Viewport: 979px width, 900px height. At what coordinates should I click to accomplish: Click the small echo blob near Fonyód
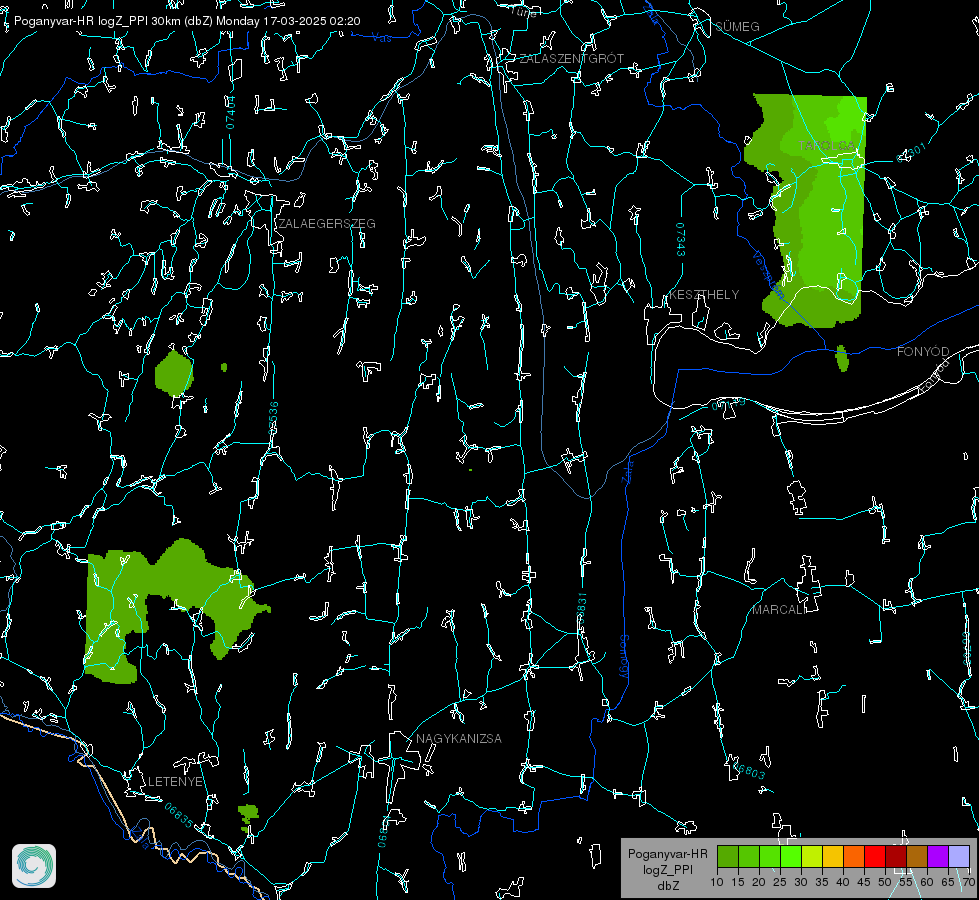pyautogui.click(x=842, y=358)
